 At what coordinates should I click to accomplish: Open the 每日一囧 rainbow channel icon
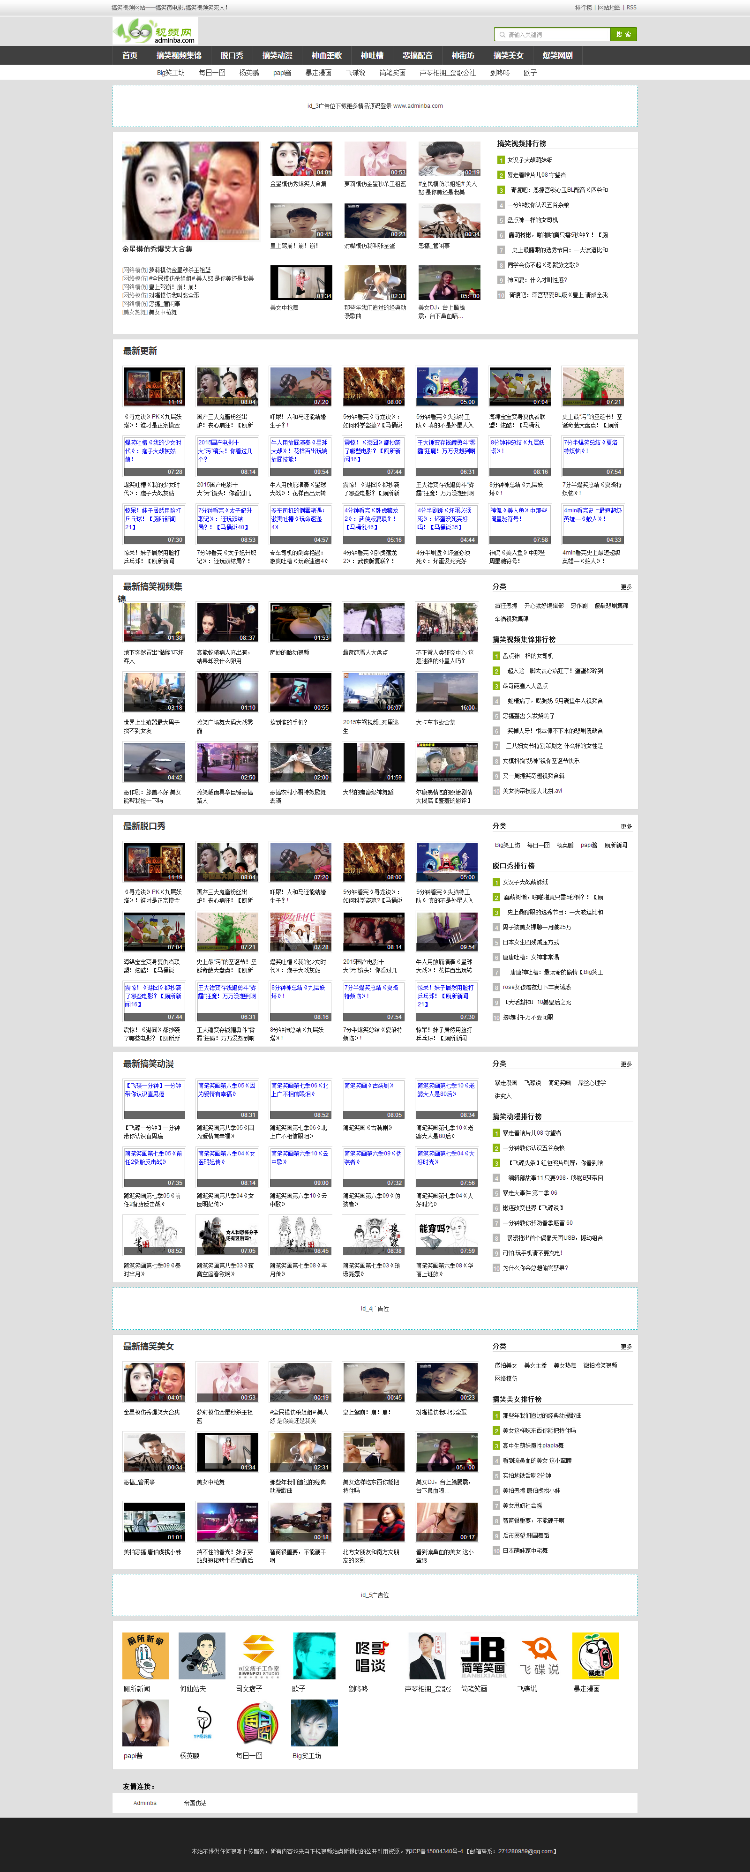click(x=259, y=1723)
